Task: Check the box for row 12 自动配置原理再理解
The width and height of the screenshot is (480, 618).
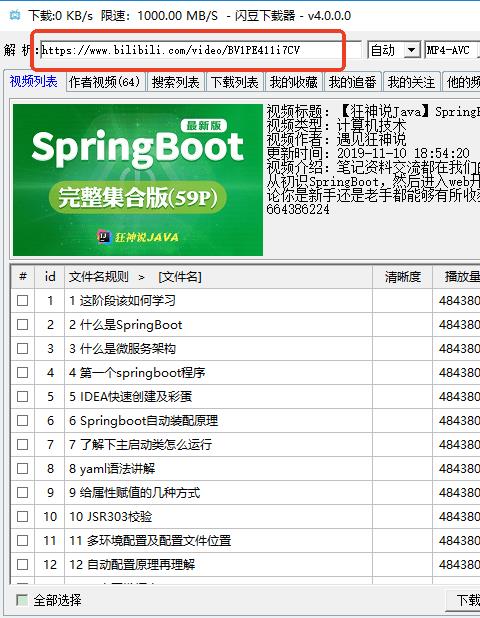Action: [x=22, y=564]
